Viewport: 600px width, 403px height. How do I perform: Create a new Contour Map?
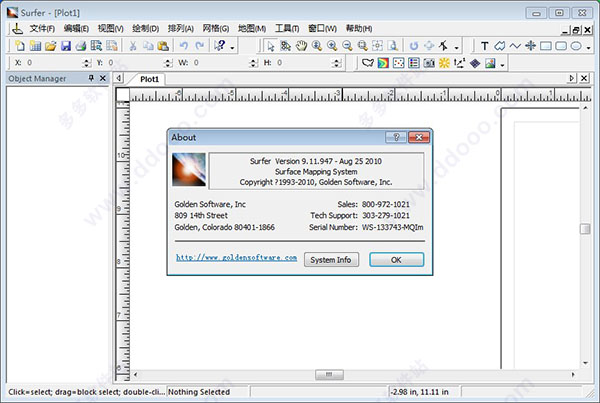[383, 63]
